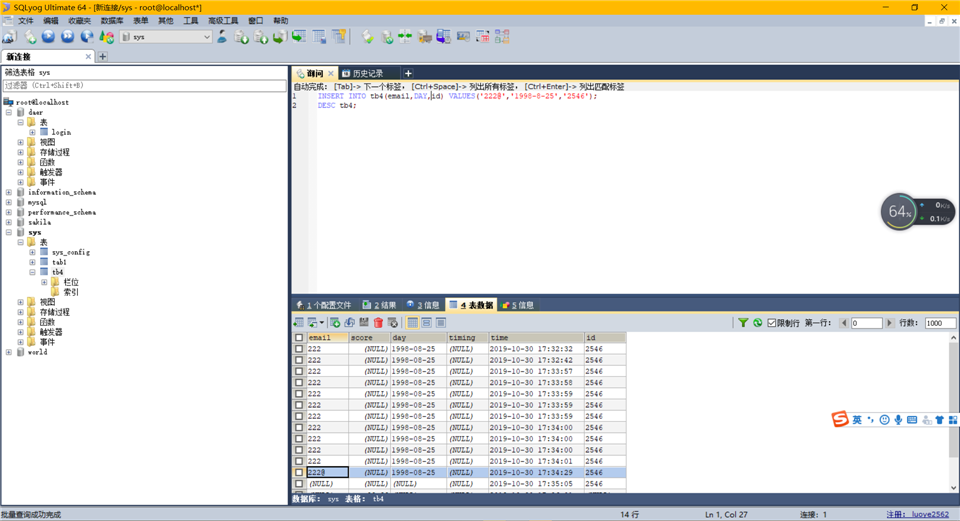Close the 新连接 connection tab

click(x=88, y=56)
